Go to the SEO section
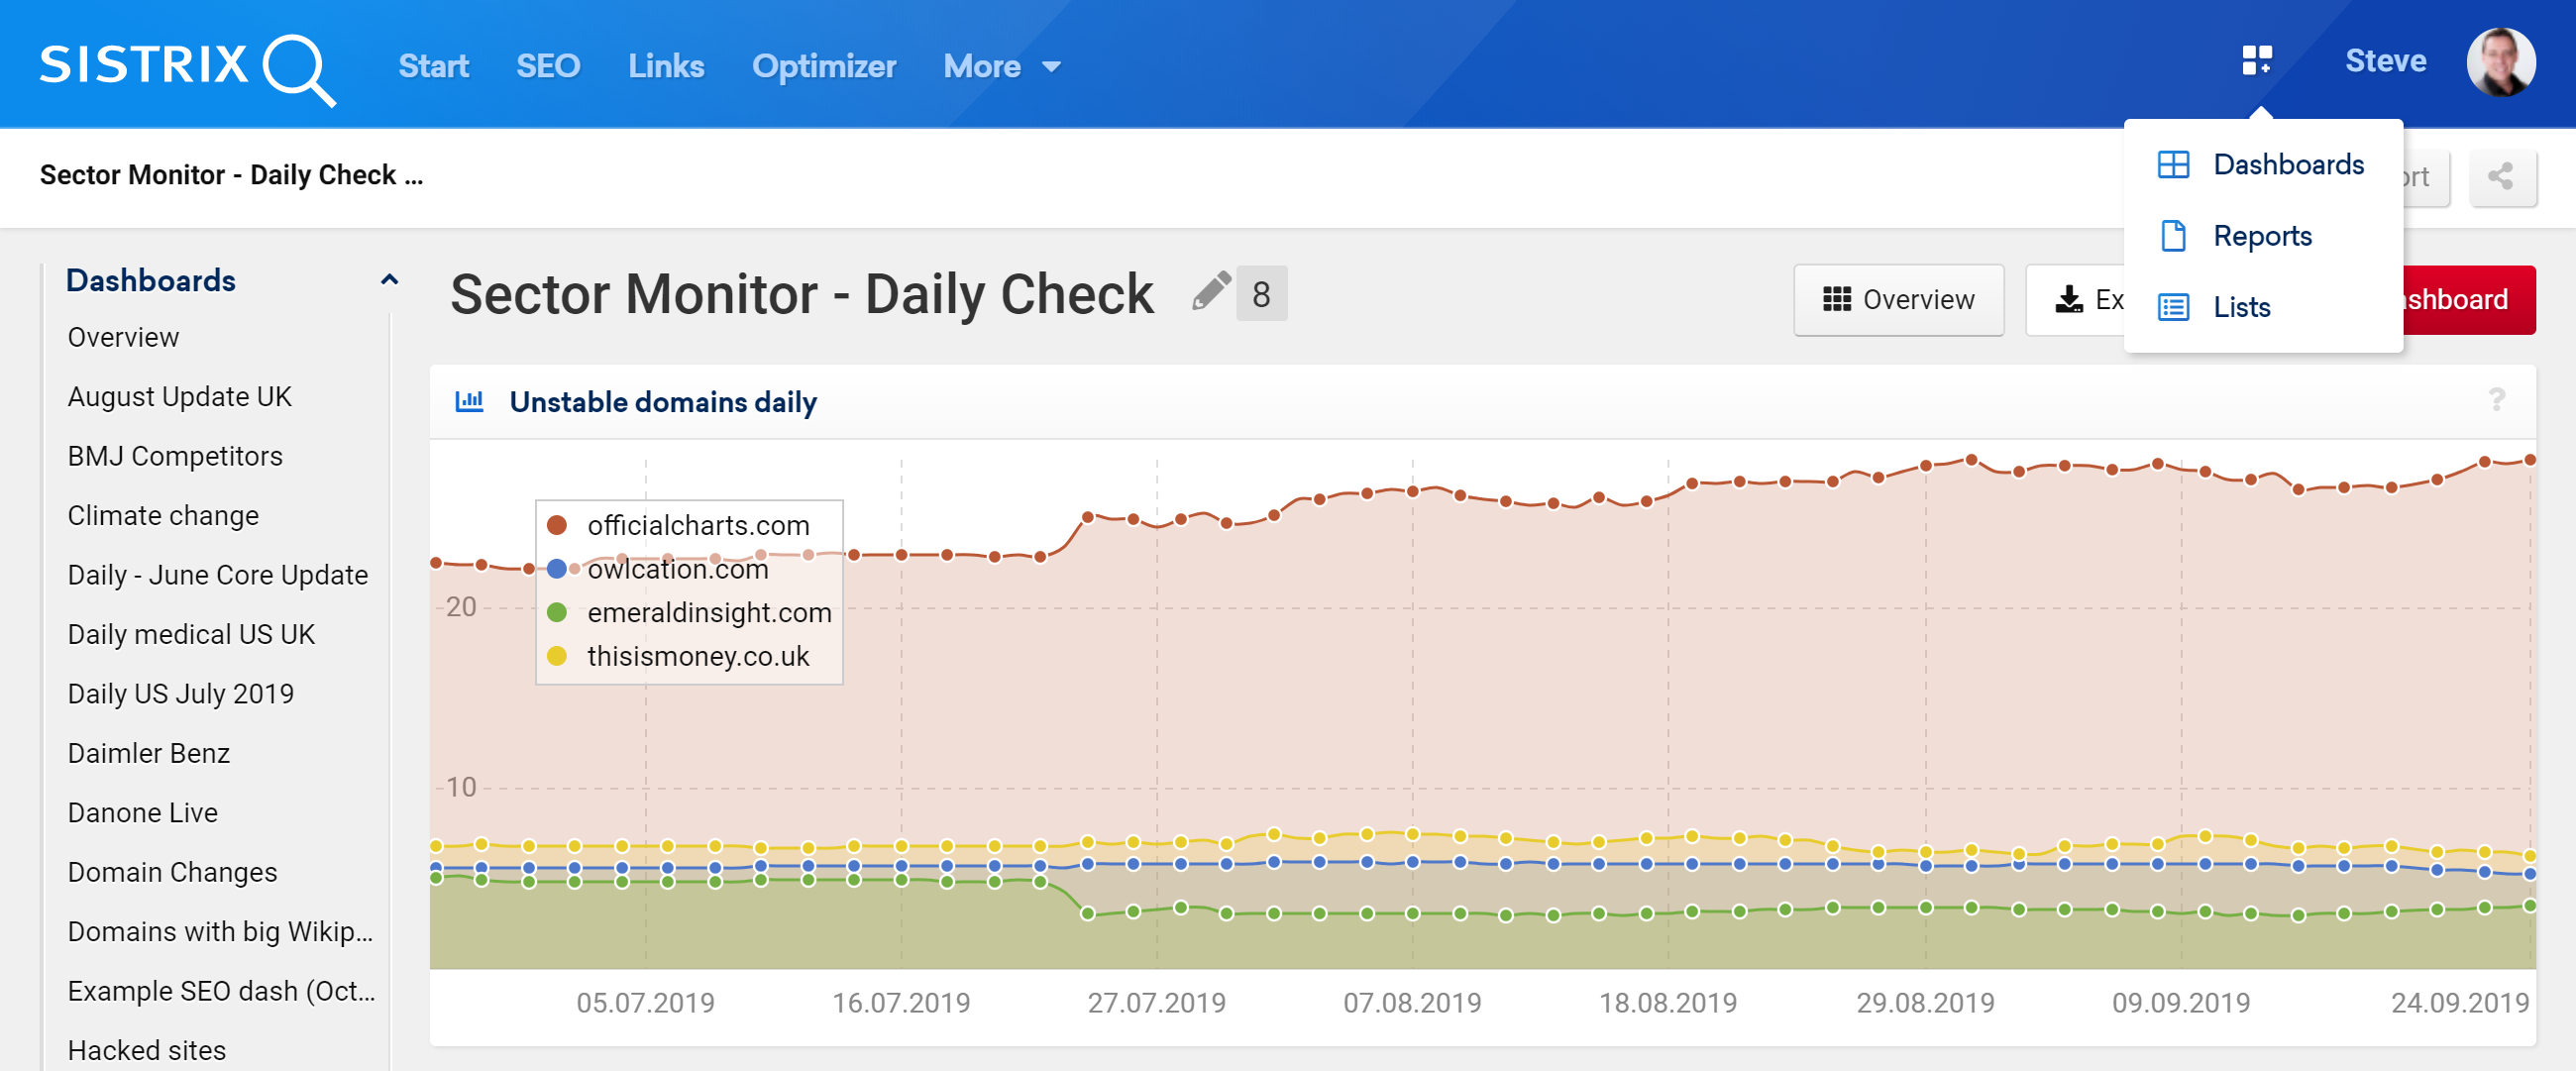This screenshot has width=2576, height=1071. click(x=548, y=66)
